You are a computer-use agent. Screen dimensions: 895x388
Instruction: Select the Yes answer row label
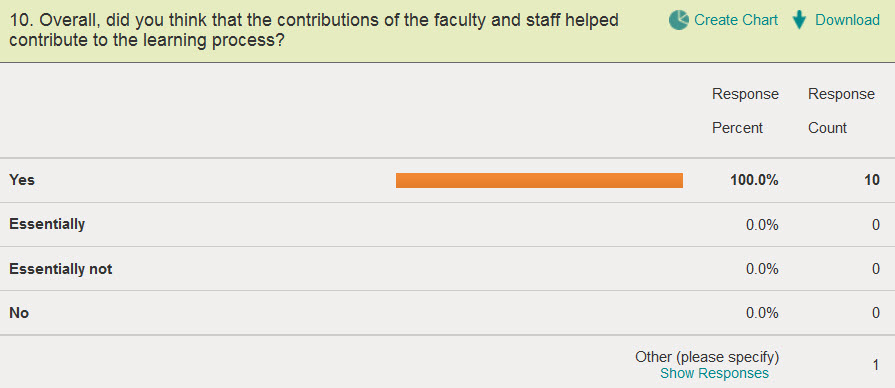pyautogui.click(x=22, y=180)
